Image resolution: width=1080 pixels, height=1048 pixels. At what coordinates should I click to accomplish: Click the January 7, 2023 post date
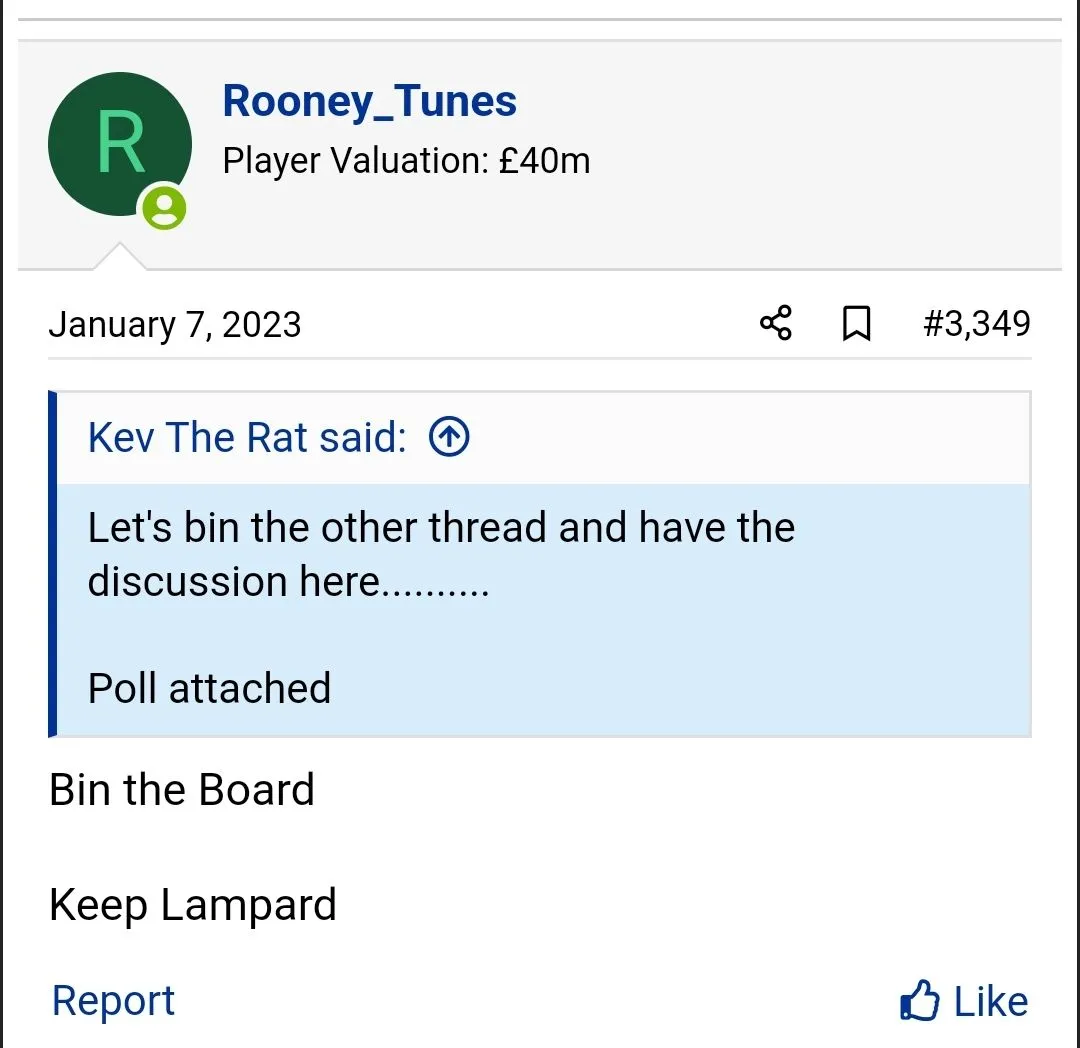pos(175,325)
